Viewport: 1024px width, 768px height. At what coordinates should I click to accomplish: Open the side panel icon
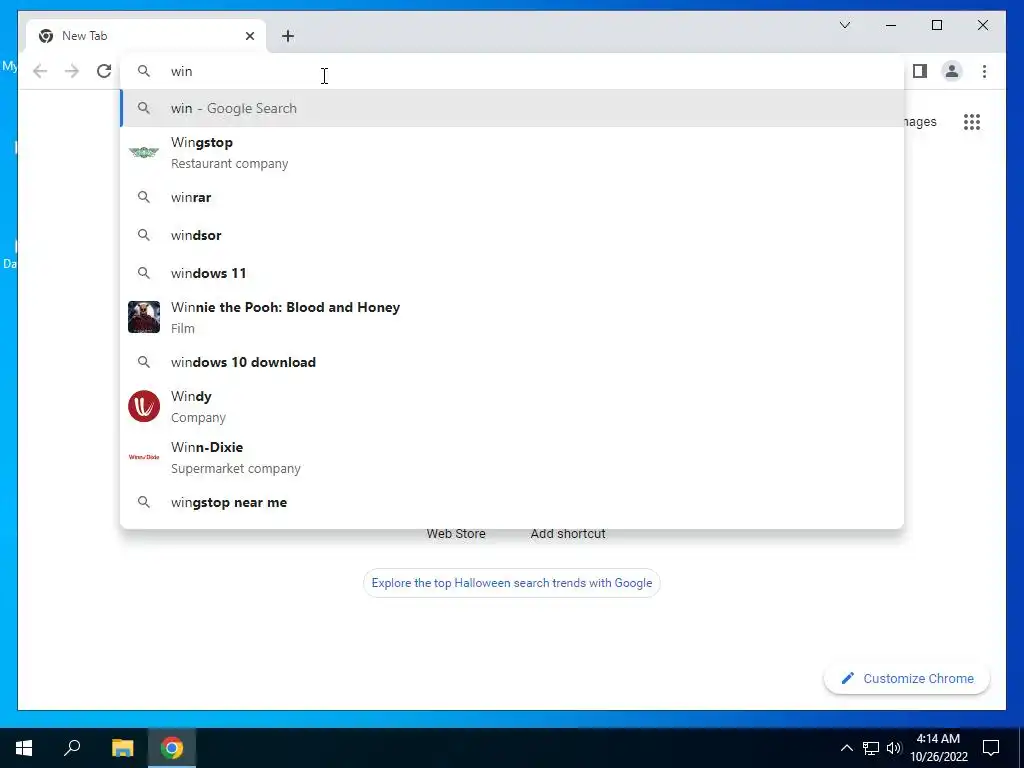920,71
